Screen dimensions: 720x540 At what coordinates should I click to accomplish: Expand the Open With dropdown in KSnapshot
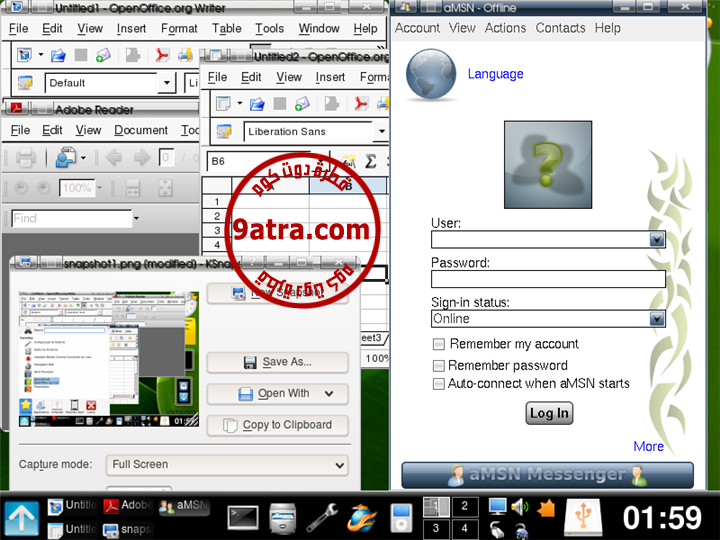[329, 394]
